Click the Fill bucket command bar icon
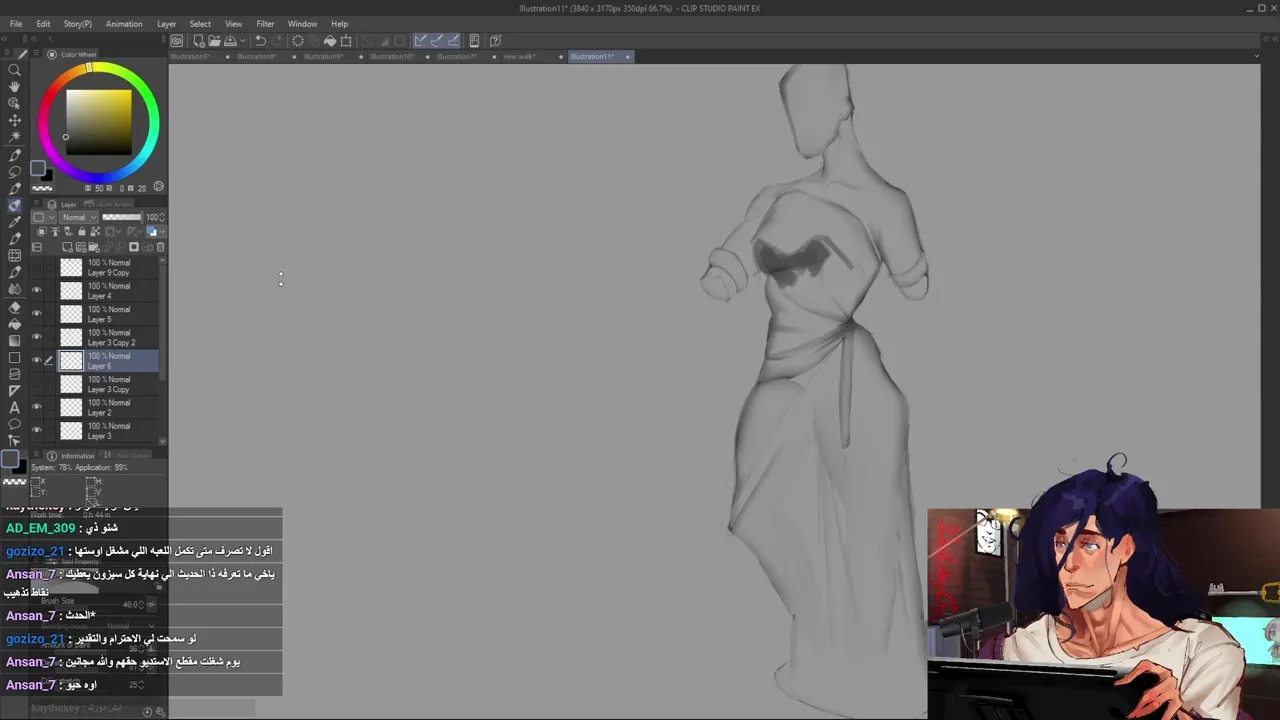The width and height of the screenshot is (1280, 720). pos(330,41)
